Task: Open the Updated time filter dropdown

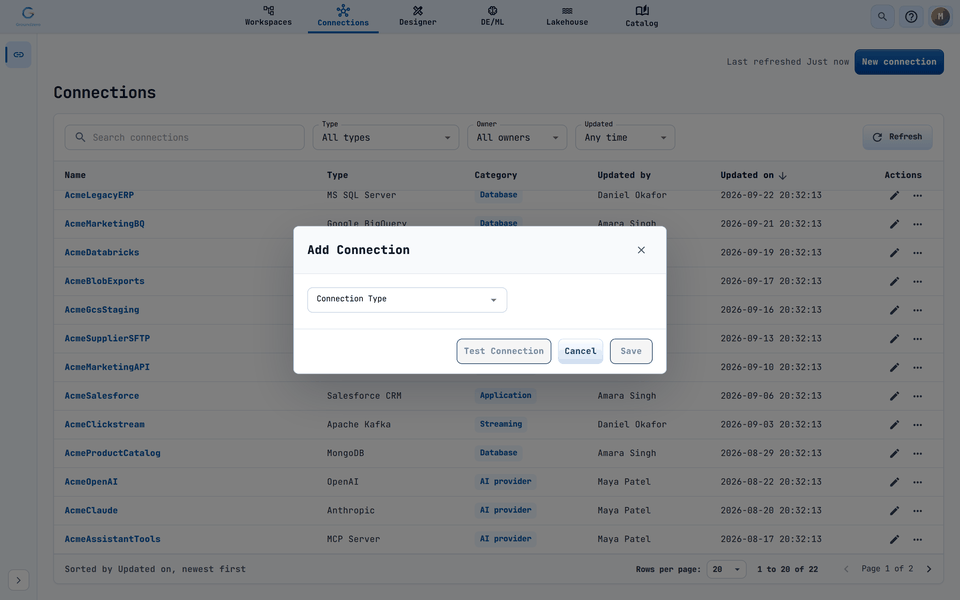Action: coord(625,138)
